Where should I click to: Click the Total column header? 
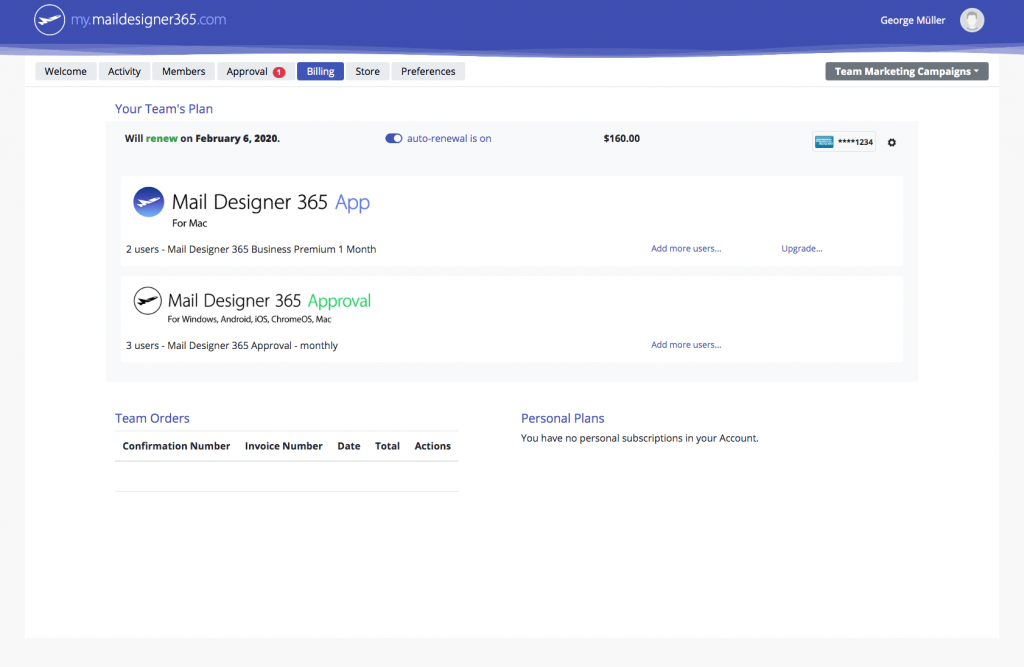coord(387,446)
